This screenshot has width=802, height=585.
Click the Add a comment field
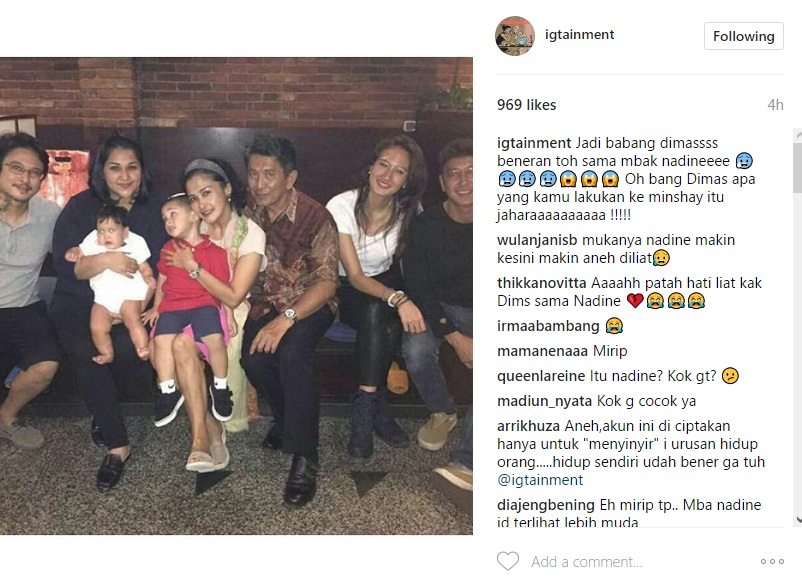tap(587, 561)
